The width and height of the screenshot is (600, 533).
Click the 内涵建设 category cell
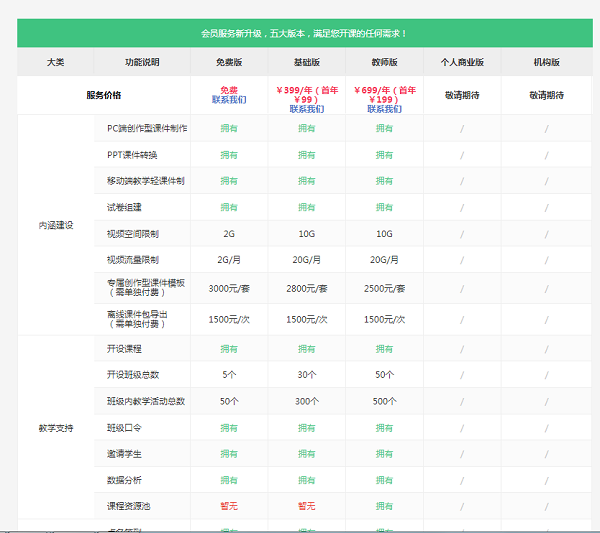56,225
